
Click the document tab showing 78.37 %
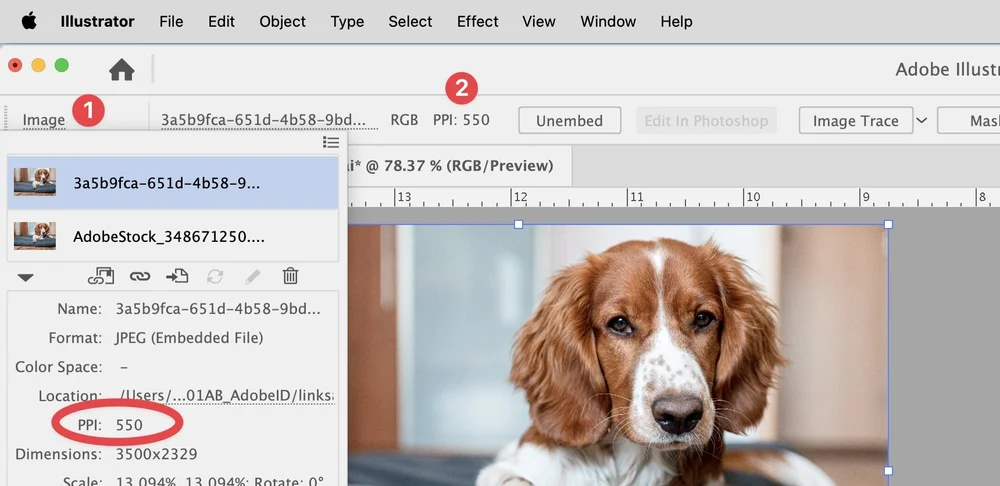point(459,166)
